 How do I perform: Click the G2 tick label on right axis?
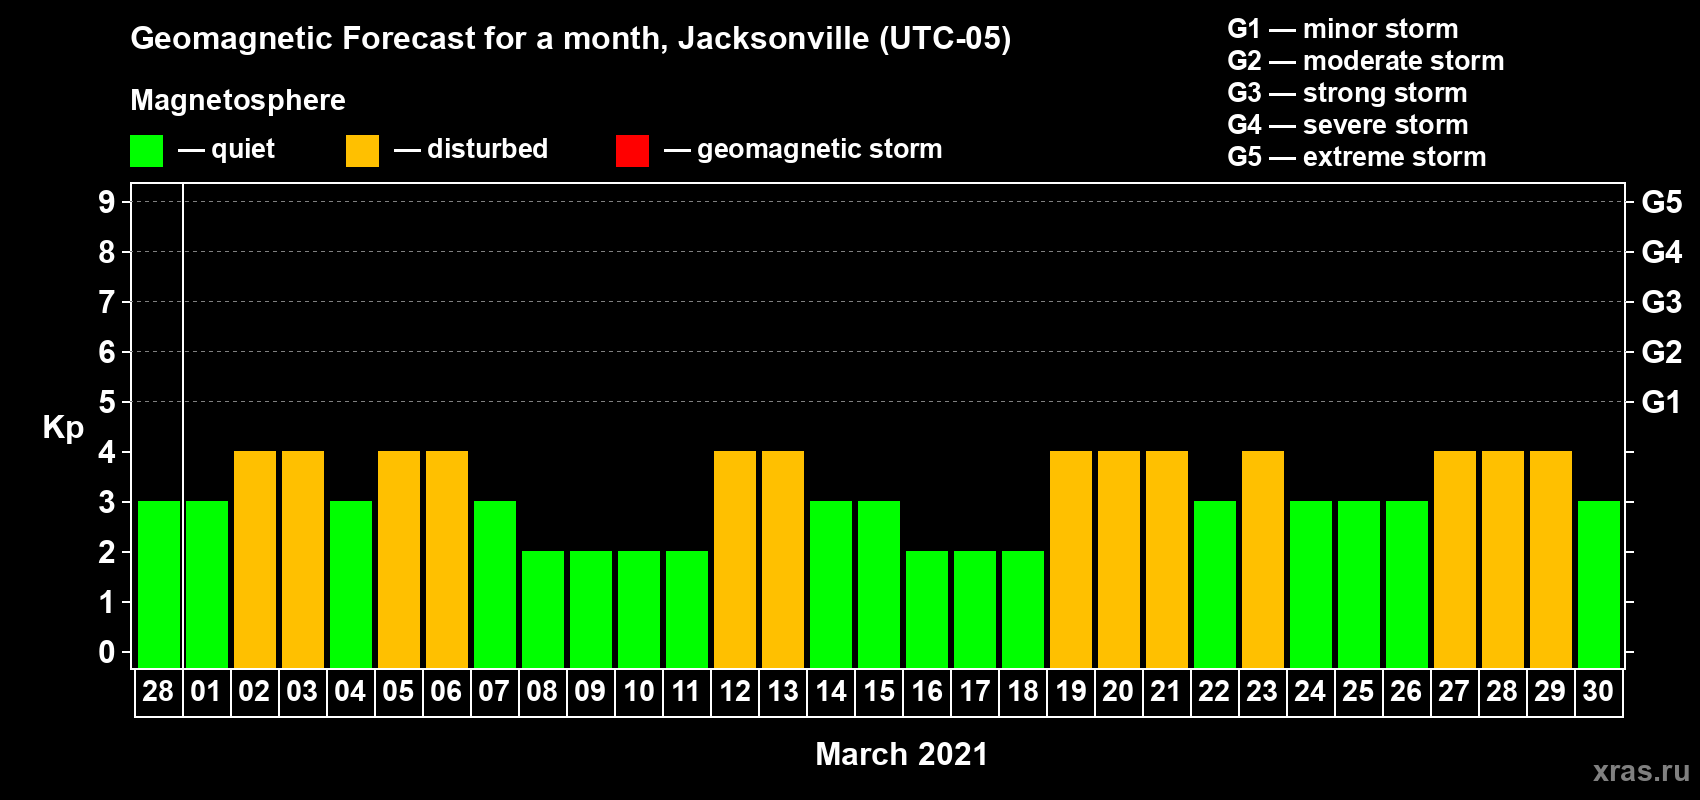click(x=1661, y=352)
